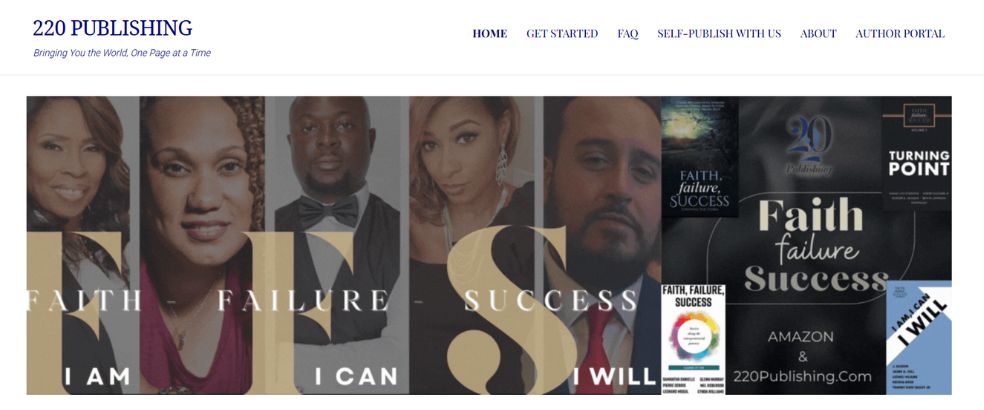Click the tagline under the site title

(122, 53)
